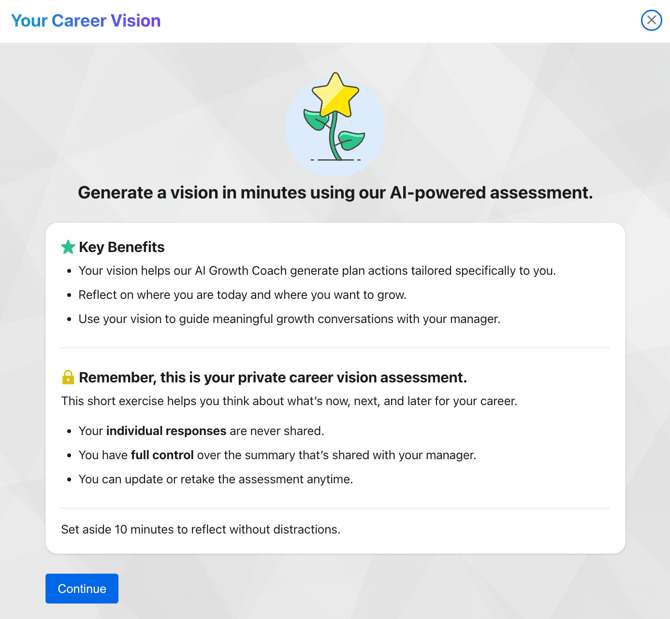The image size is (670, 619).
Task: Click the "Reflect on where you are today" bullet
Action: [242, 295]
